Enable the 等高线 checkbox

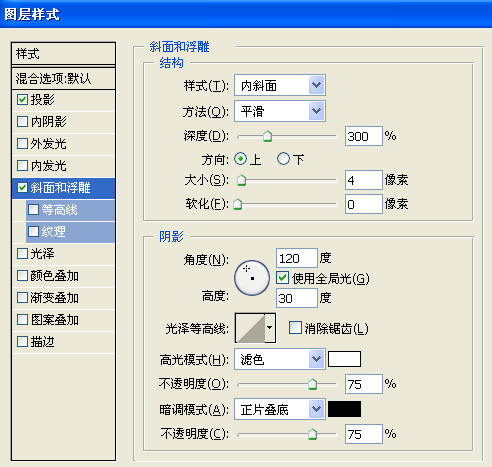[x=33, y=209]
